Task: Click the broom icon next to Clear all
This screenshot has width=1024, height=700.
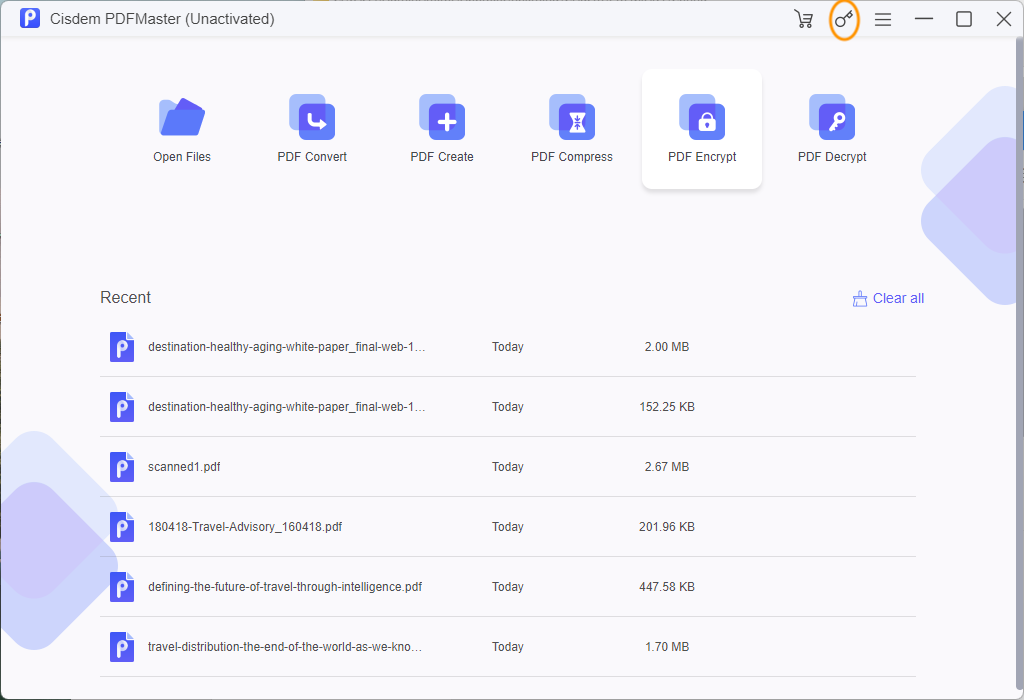Action: click(x=859, y=297)
